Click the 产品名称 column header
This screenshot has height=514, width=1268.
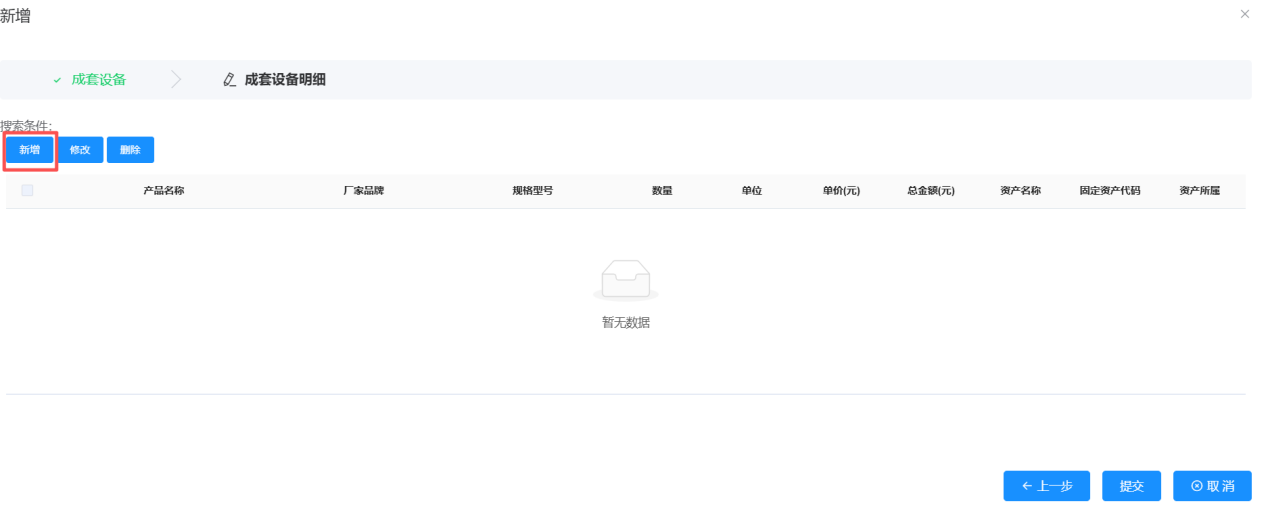coord(163,191)
